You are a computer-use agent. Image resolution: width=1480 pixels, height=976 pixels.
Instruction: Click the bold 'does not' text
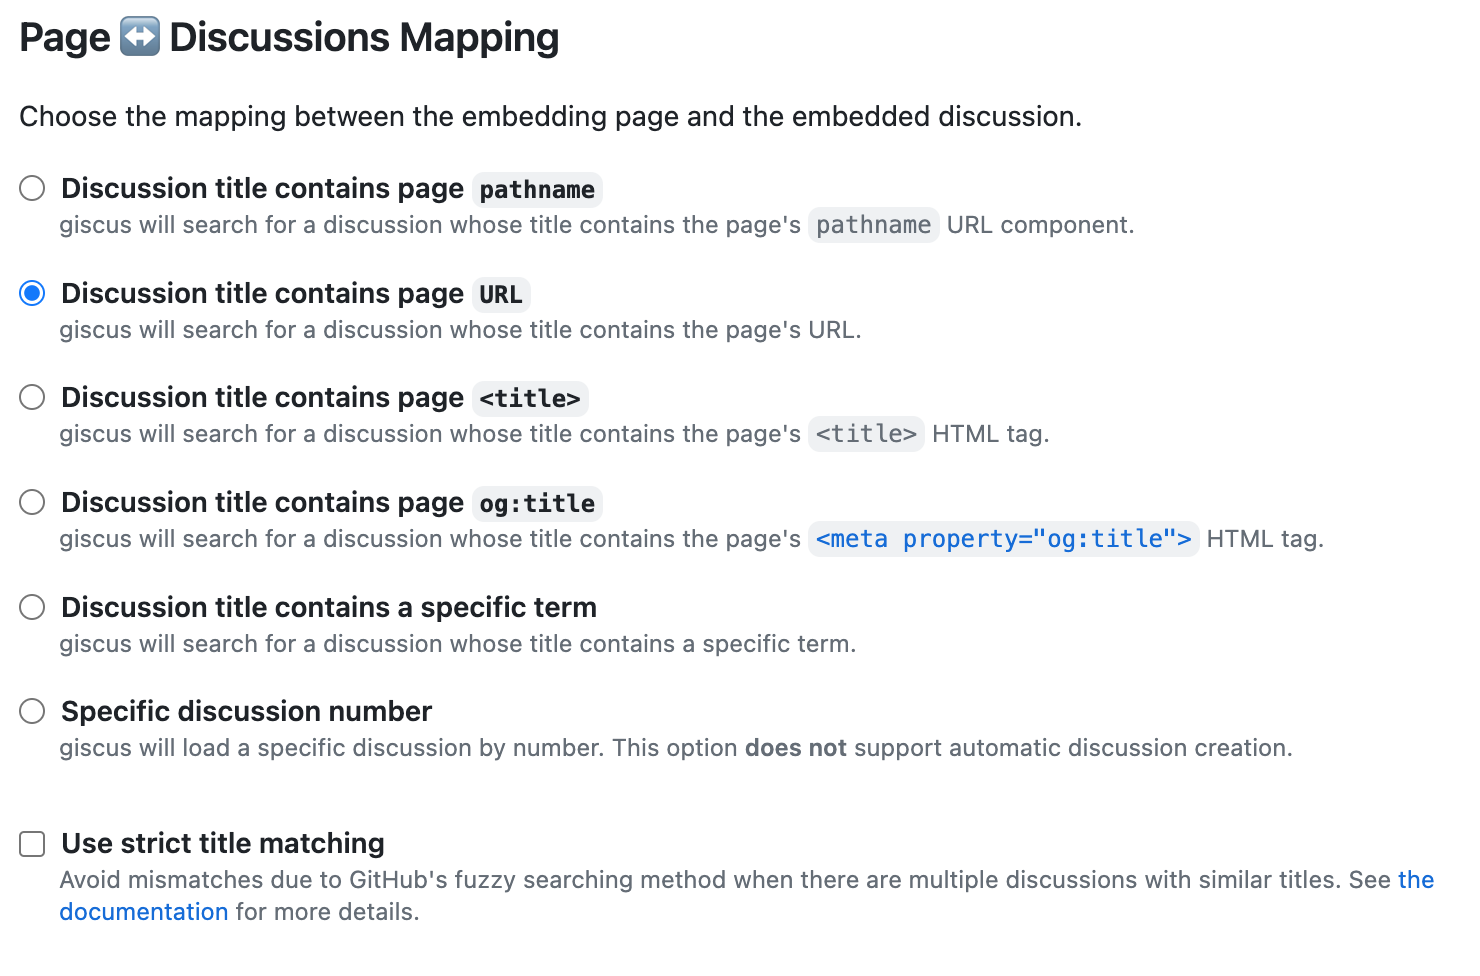(795, 748)
